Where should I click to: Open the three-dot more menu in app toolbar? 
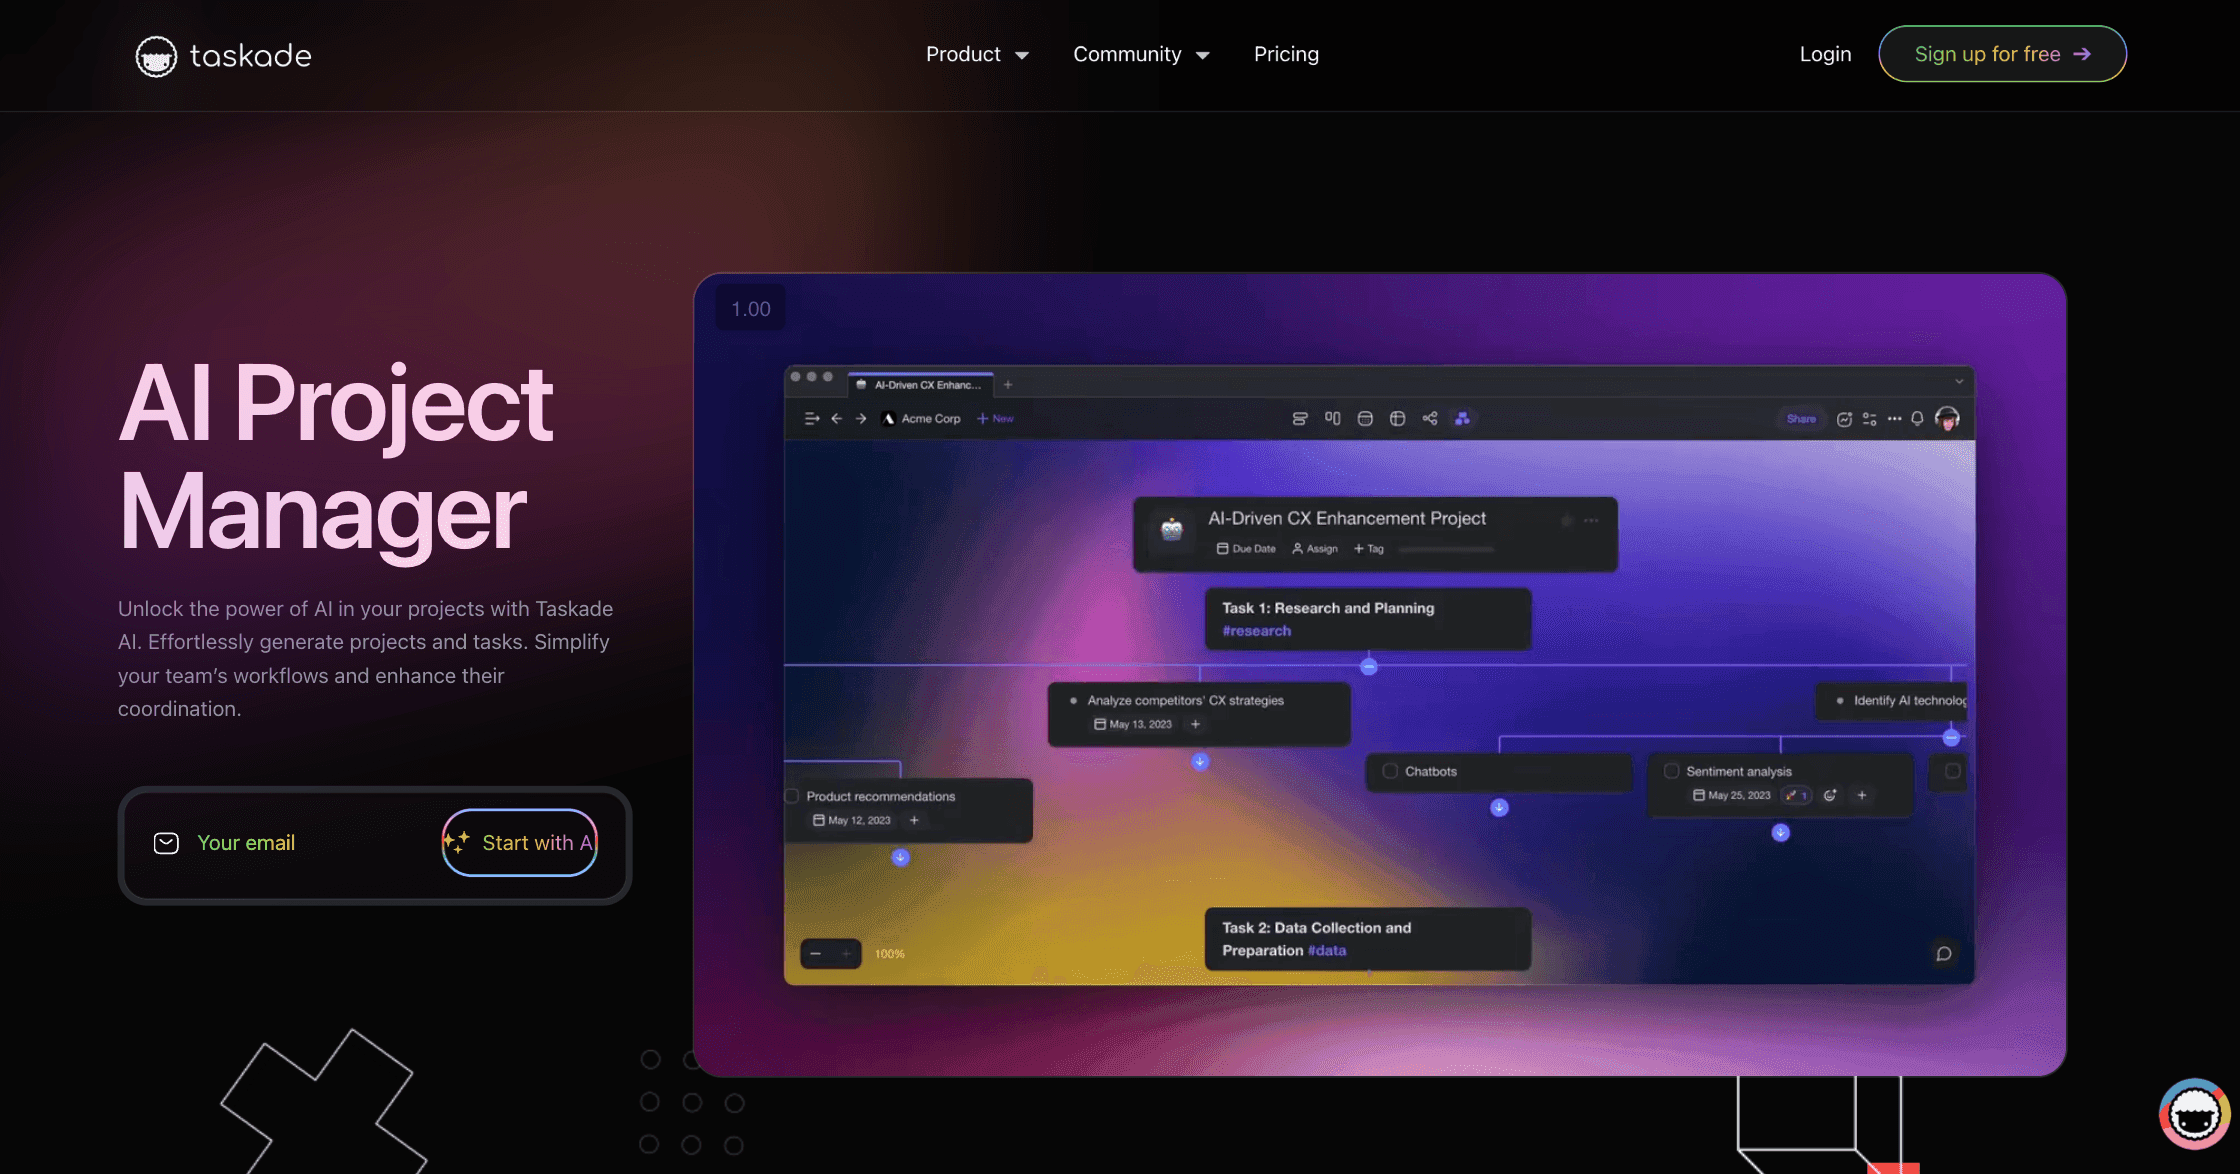point(1895,419)
